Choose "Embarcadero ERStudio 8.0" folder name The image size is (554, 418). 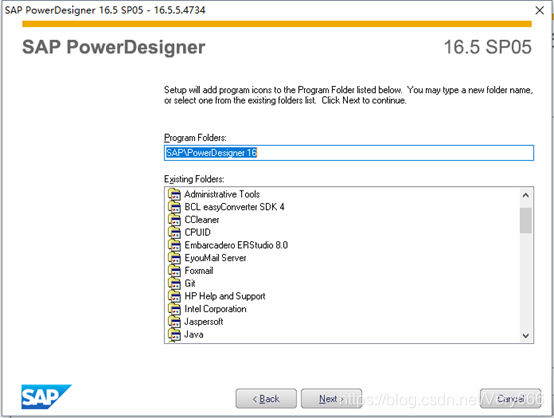click(236, 245)
